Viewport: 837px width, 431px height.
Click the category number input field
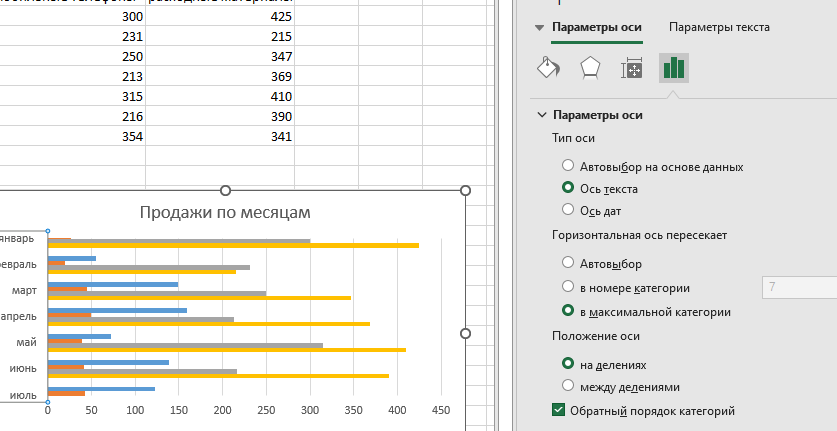click(798, 288)
